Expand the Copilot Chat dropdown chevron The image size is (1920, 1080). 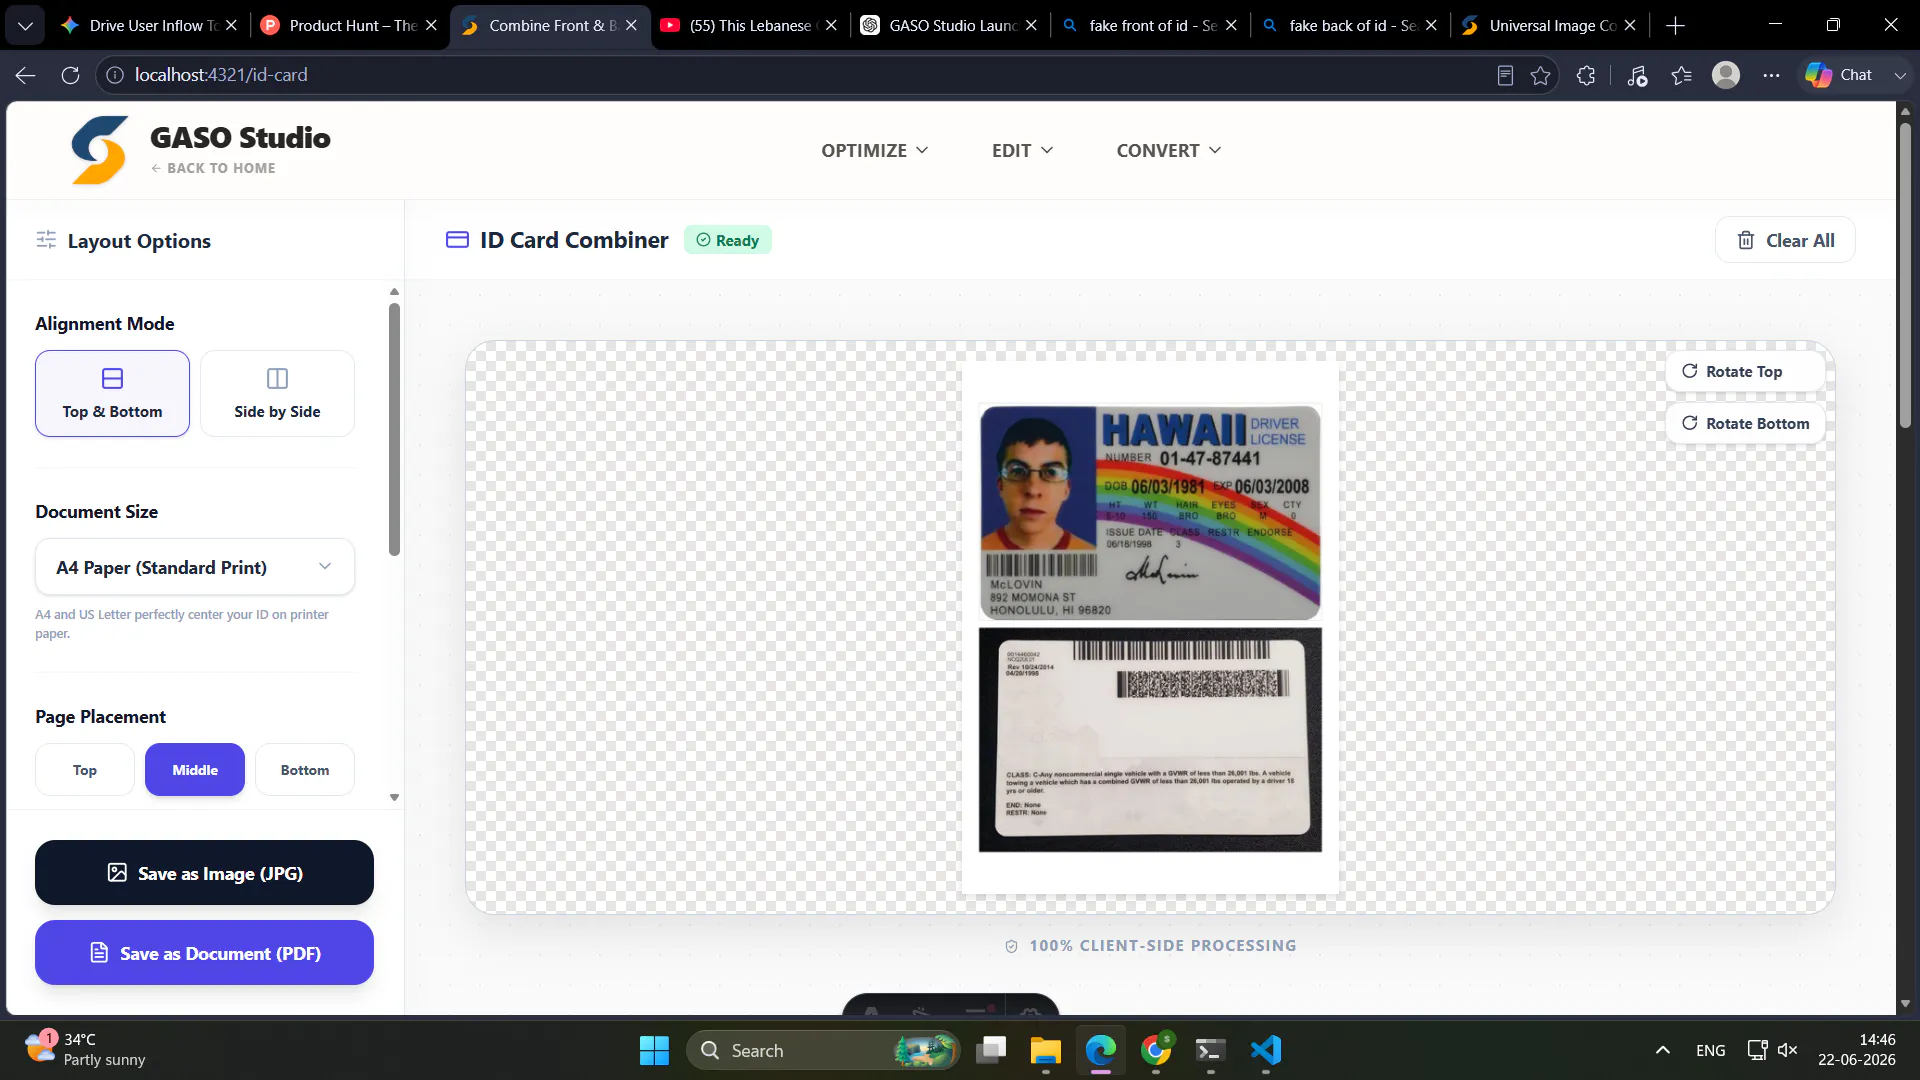pyautogui.click(x=1900, y=75)
